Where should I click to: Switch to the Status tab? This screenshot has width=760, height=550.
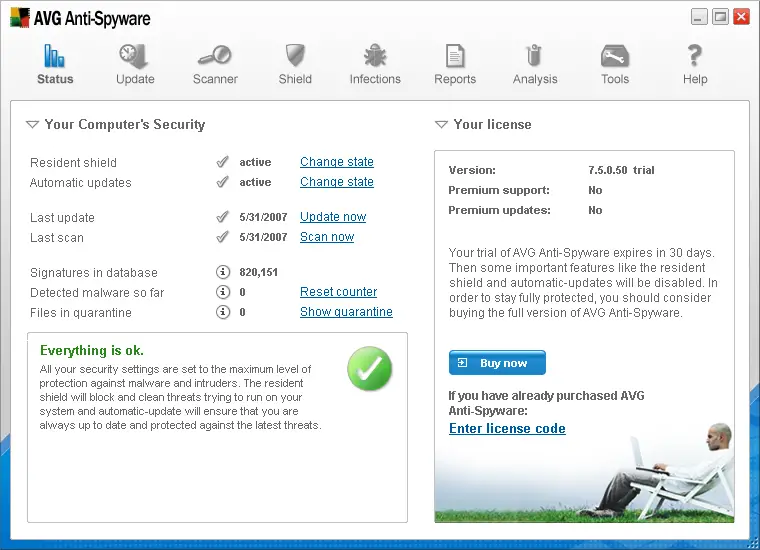point(55,64)
